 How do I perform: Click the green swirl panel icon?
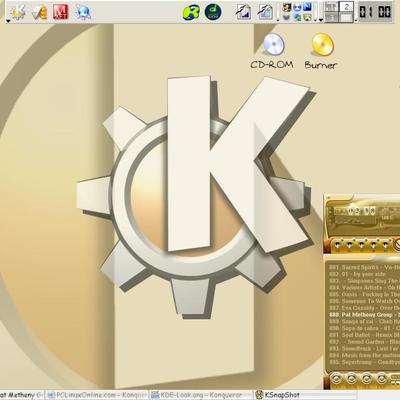pos(191,12)
